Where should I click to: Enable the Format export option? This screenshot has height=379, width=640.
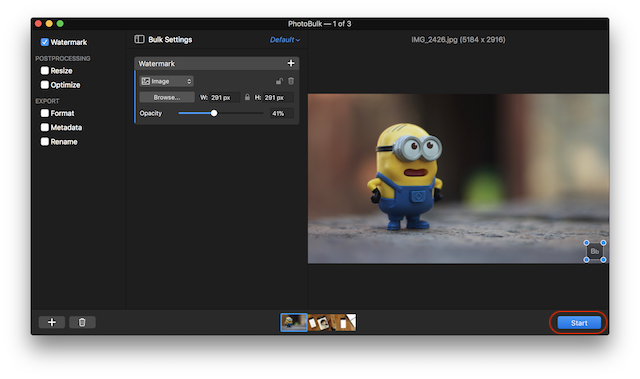pyautogui.click(x=44, y=113)
